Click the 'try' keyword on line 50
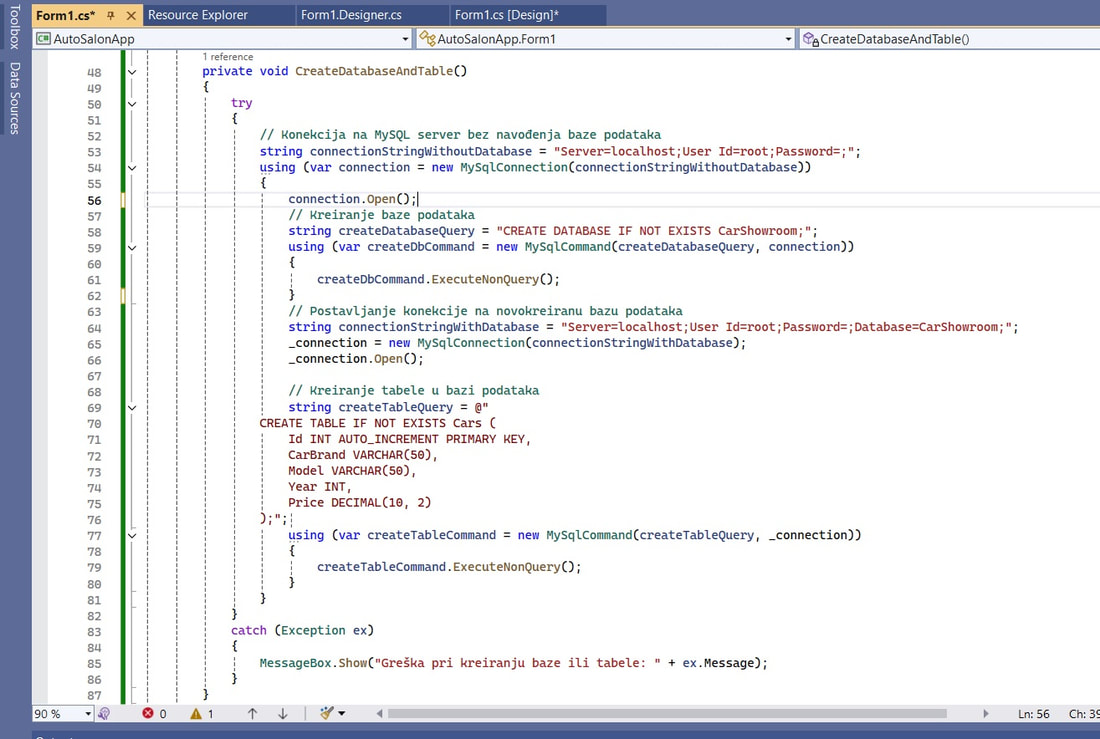Image resolution: width=1100 pixels, height=739 pixels. (x=241, y=103)
